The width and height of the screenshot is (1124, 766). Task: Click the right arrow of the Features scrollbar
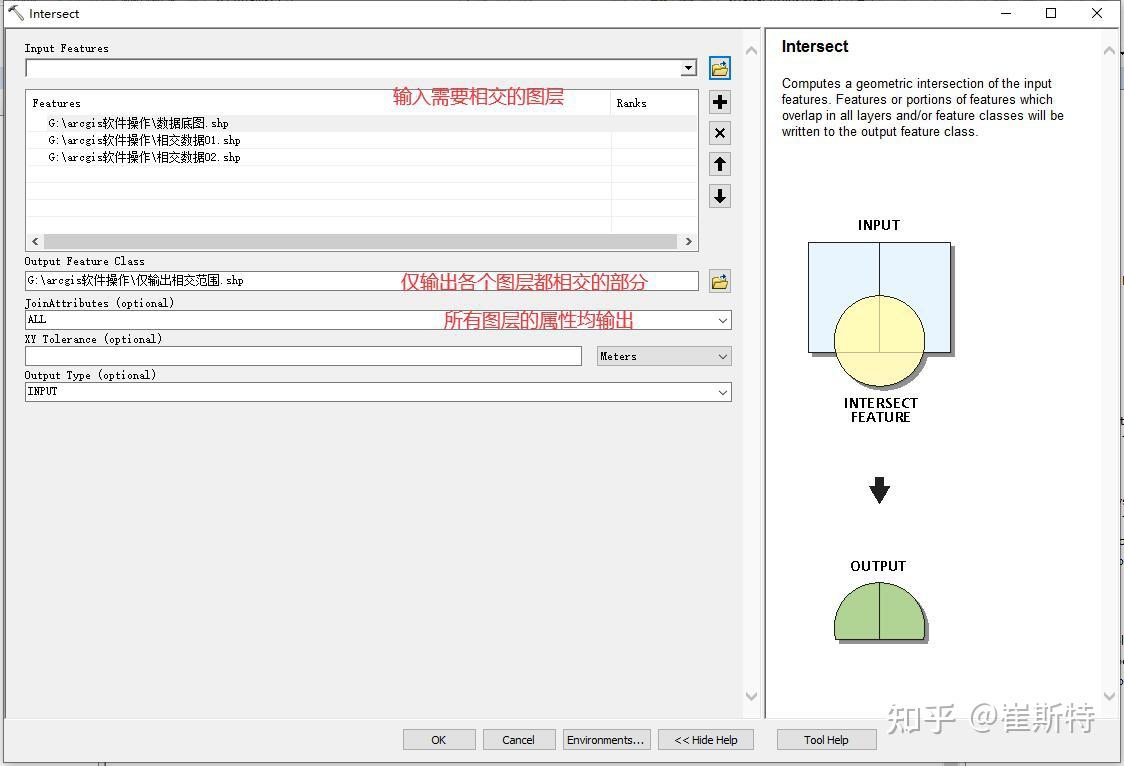click(x=688, y=240)
